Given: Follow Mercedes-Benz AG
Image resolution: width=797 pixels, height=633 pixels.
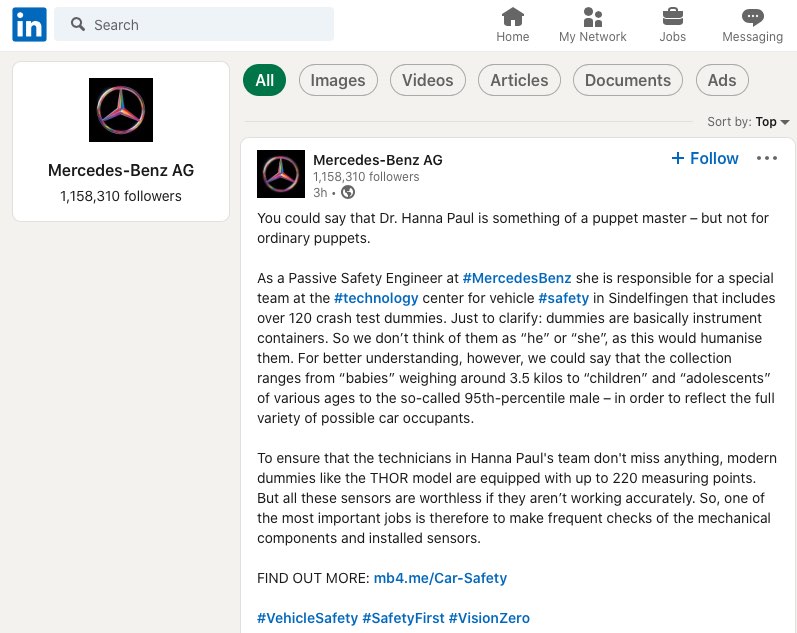Looking at the screenshot, I should (x=704, y=158).
